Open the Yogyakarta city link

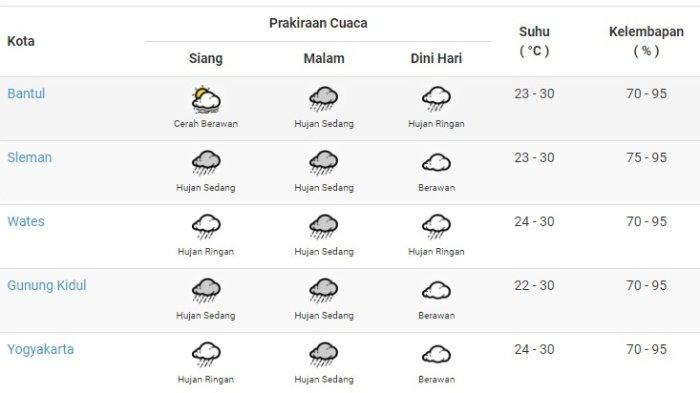coord(40,349)
